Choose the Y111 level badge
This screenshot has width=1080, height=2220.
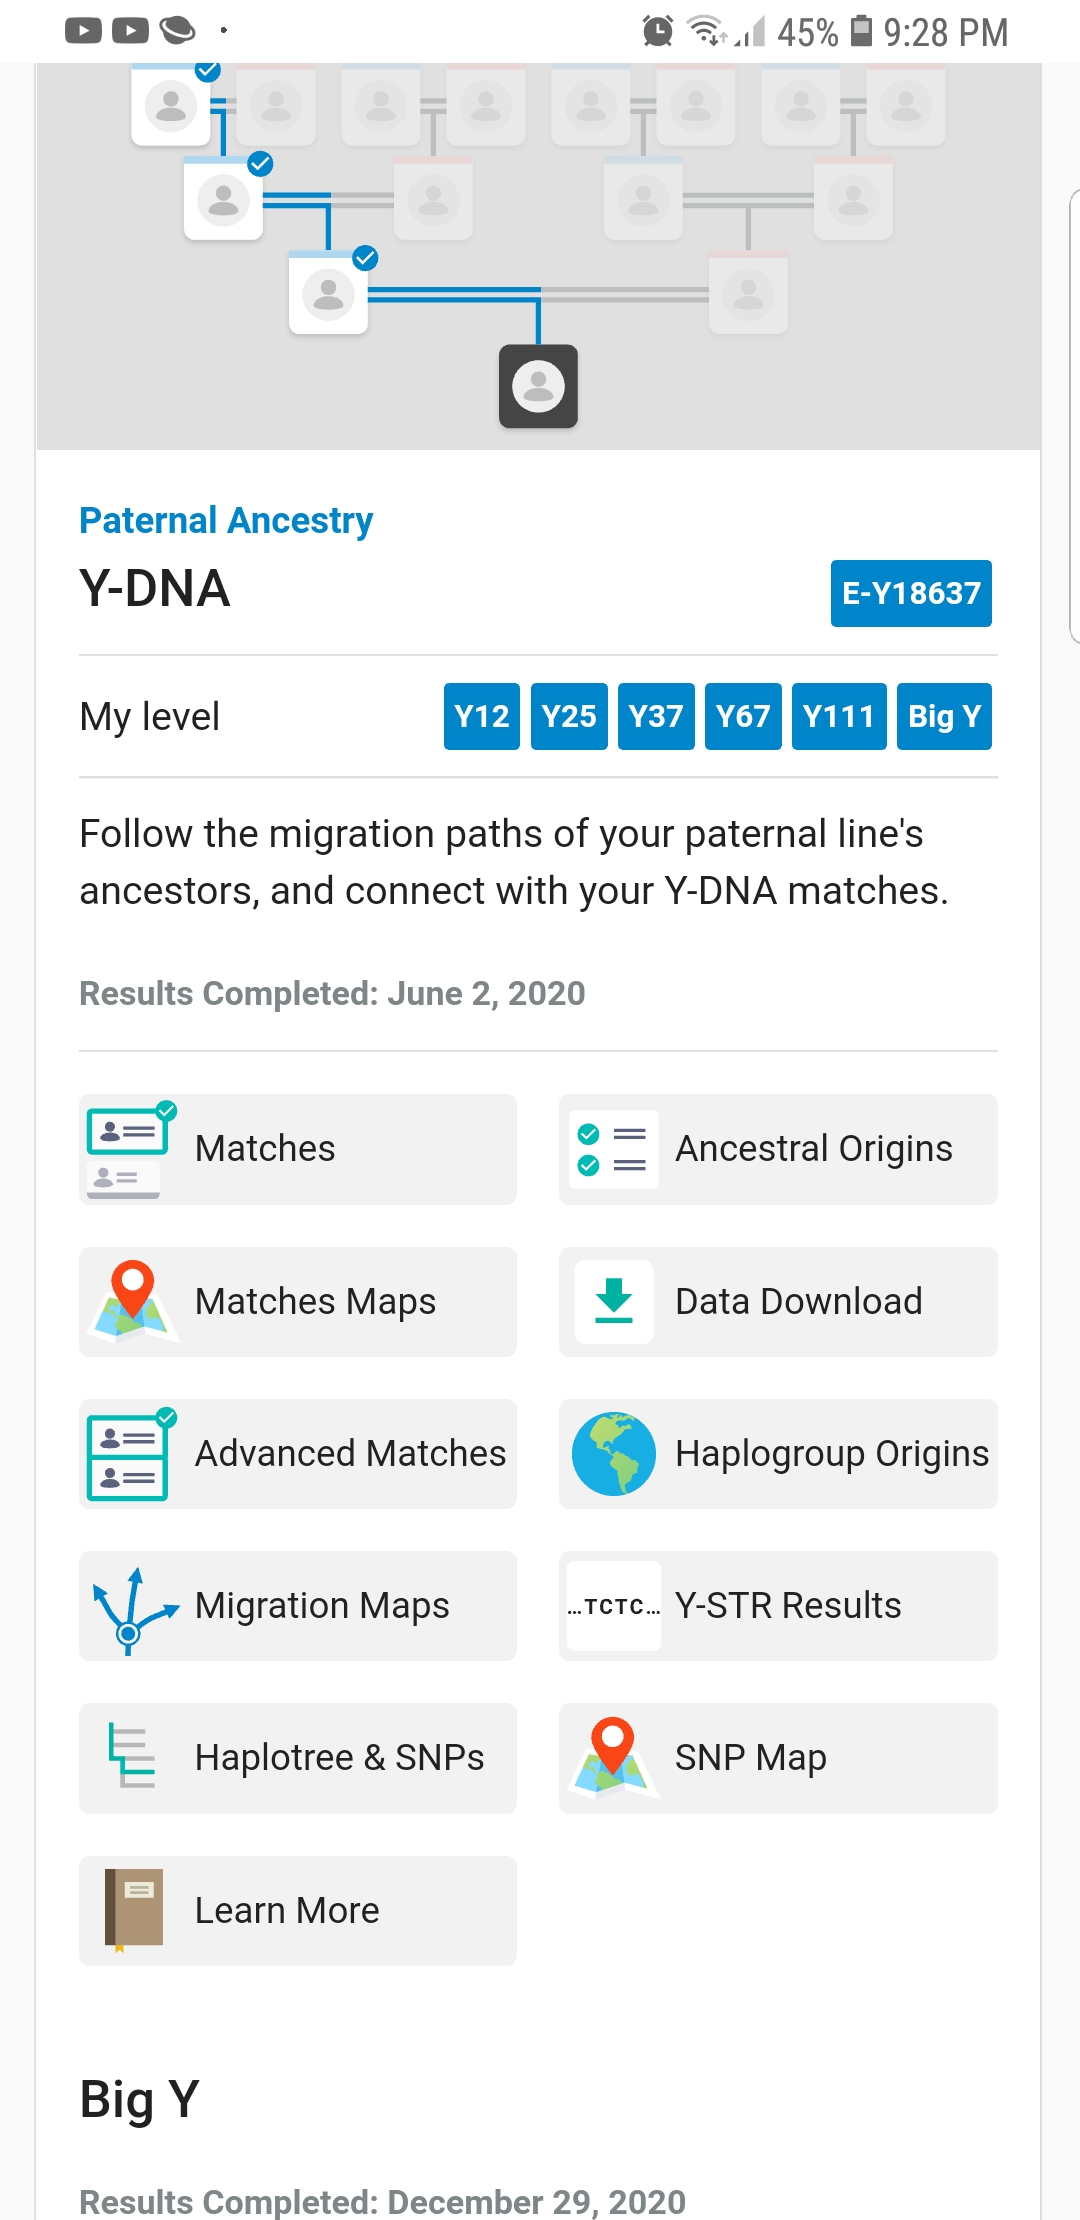pos(839,716)
